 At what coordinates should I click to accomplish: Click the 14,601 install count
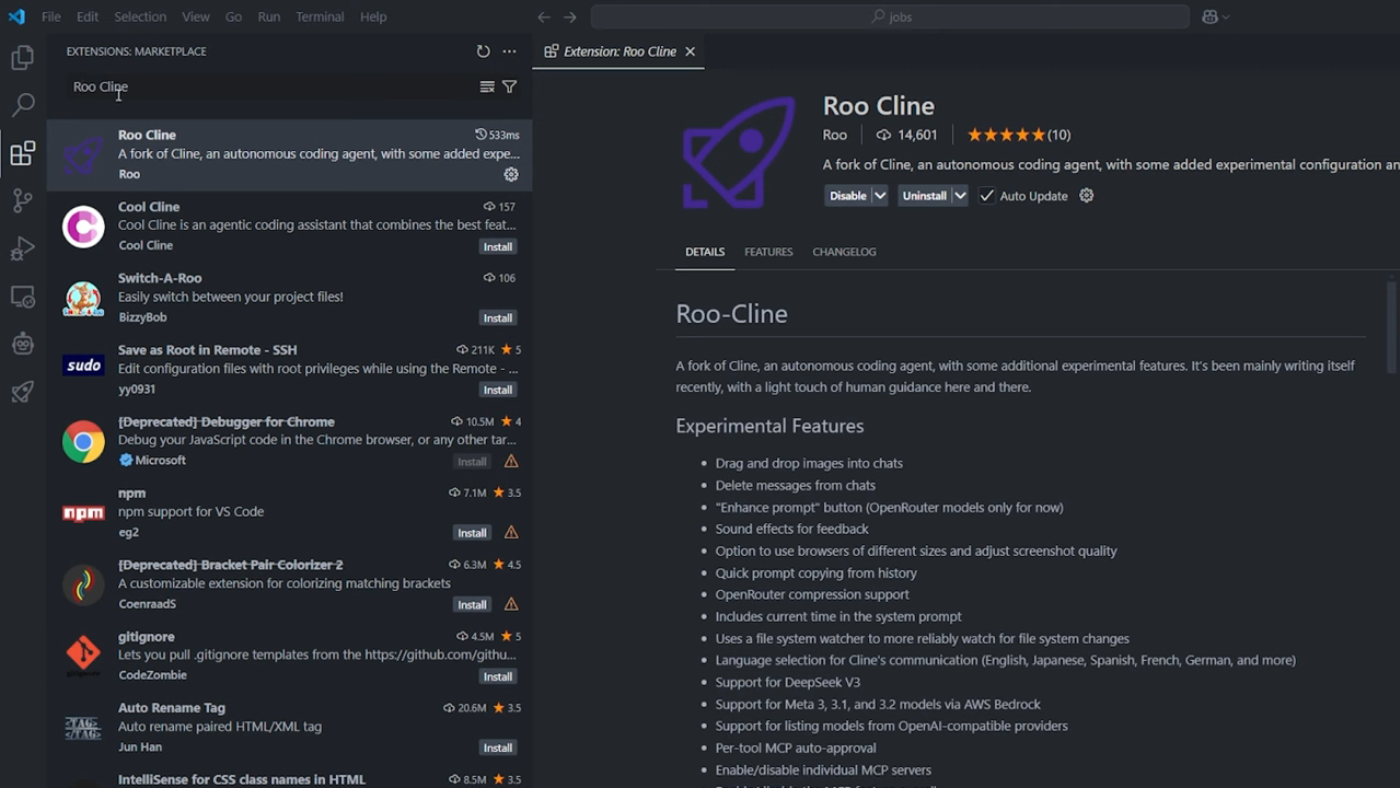[907, 135]
